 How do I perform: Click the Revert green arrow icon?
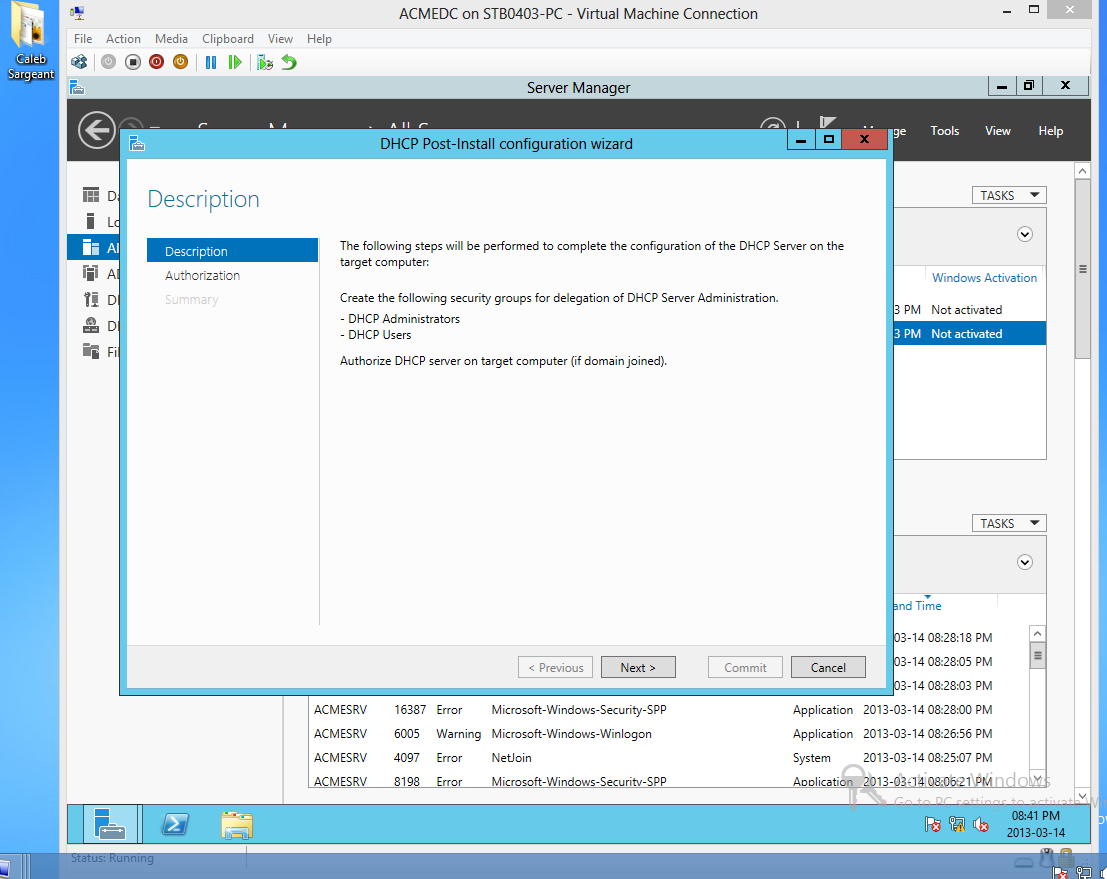click(289, 62)
